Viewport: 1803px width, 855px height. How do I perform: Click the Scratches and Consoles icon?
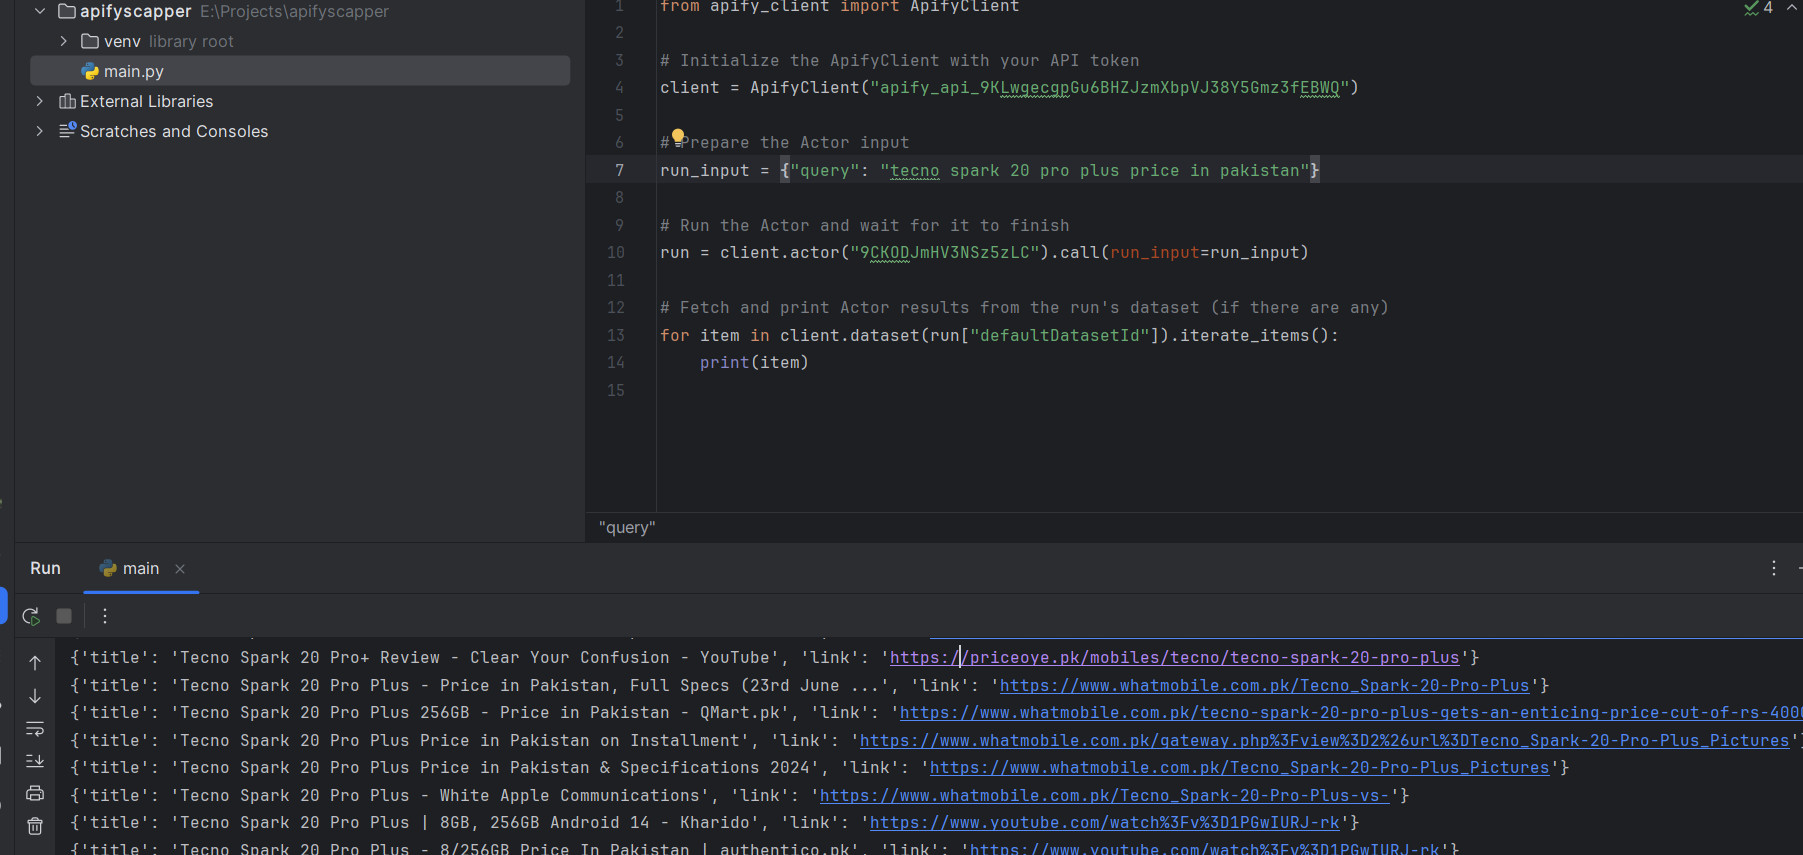67,130
